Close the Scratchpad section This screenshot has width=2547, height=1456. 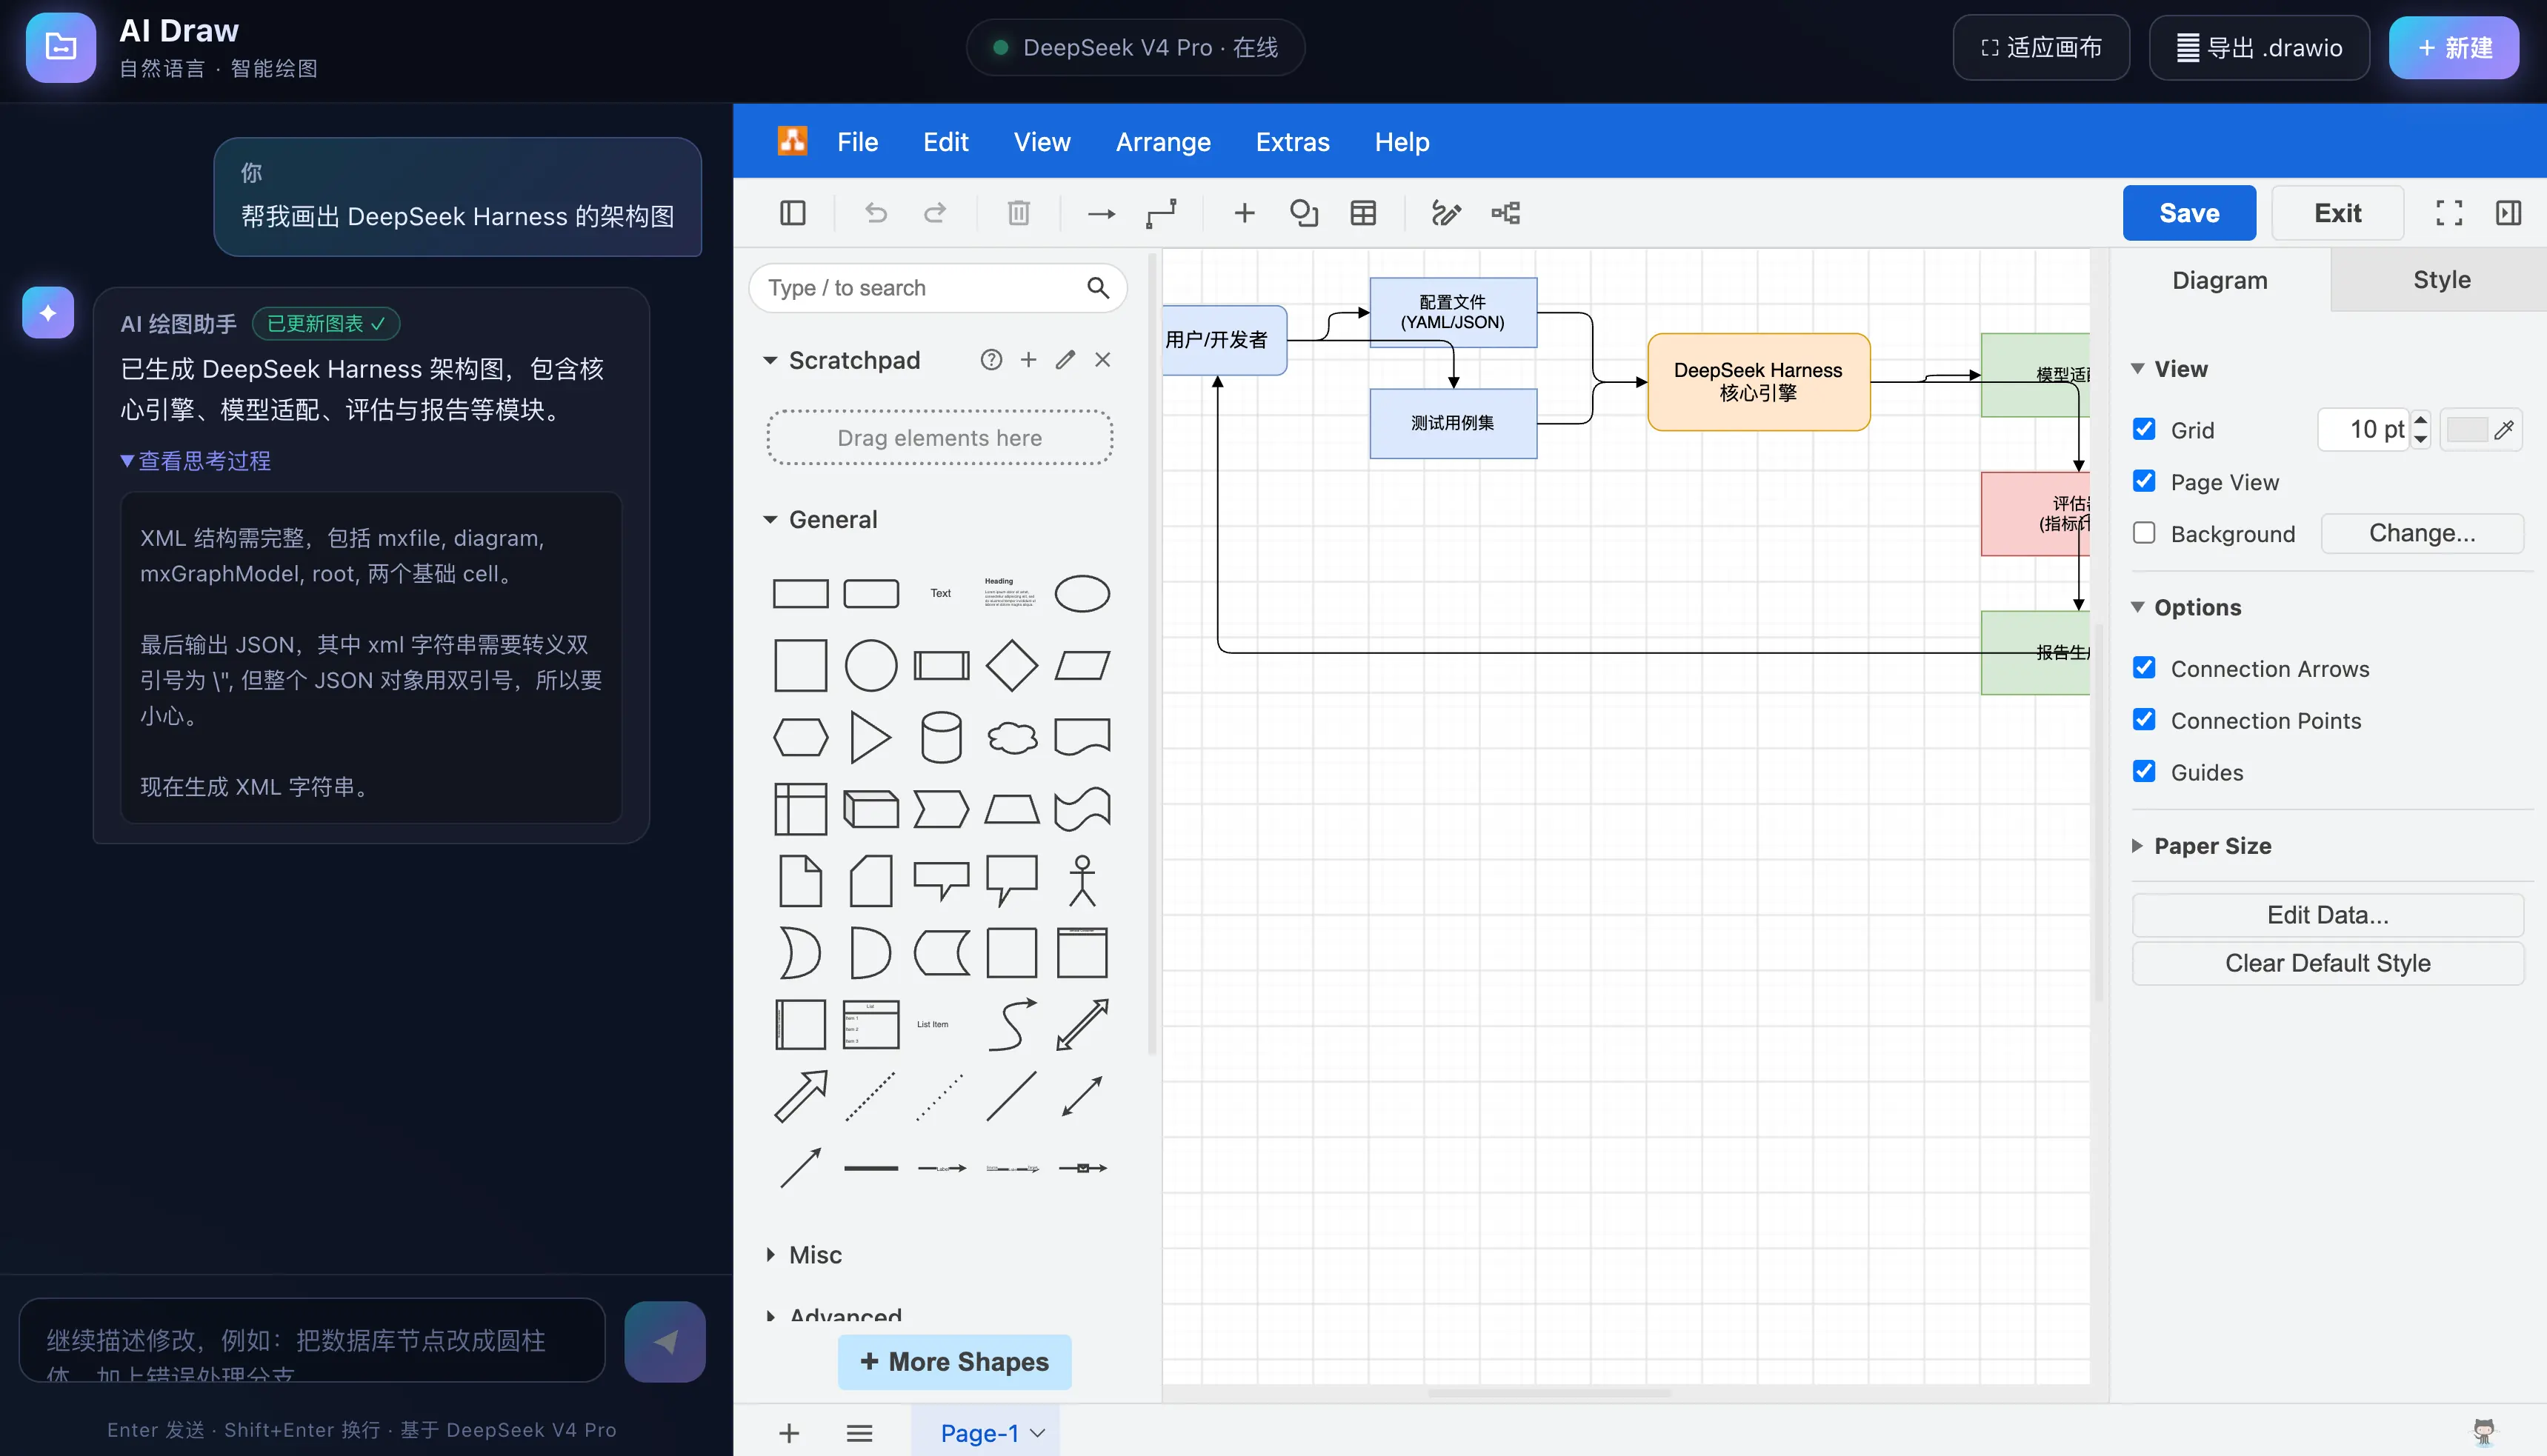point(1102,360)
